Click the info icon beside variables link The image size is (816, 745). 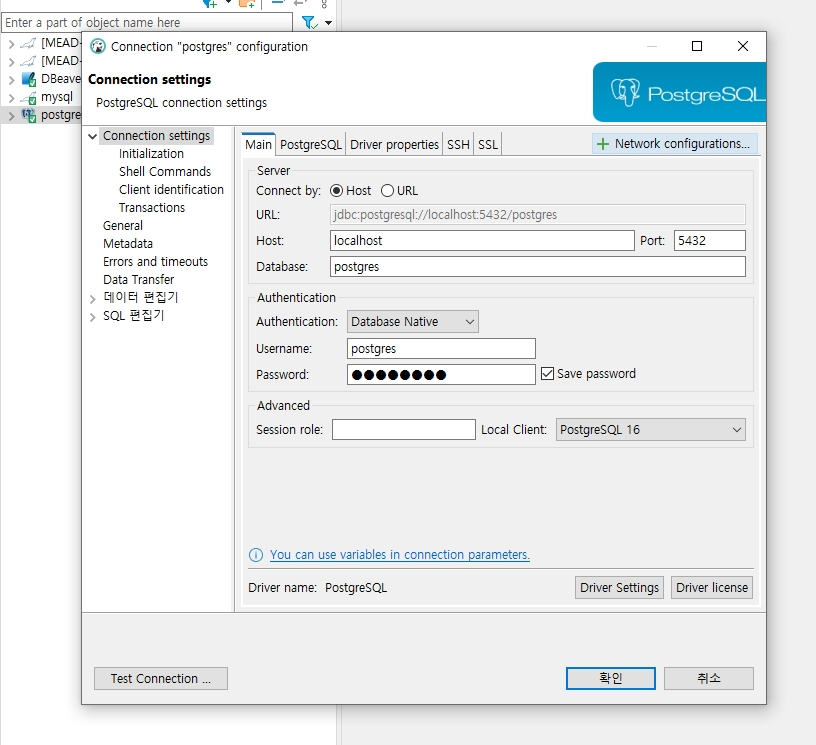point(256,555)
